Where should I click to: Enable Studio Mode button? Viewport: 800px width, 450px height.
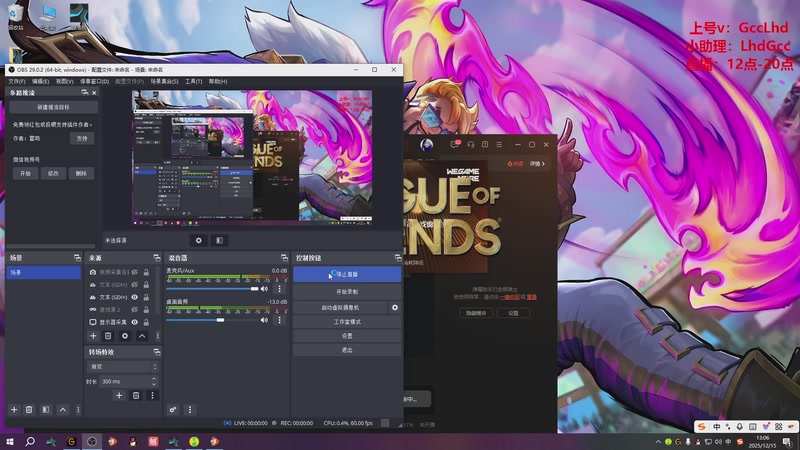tap(347, 321)
